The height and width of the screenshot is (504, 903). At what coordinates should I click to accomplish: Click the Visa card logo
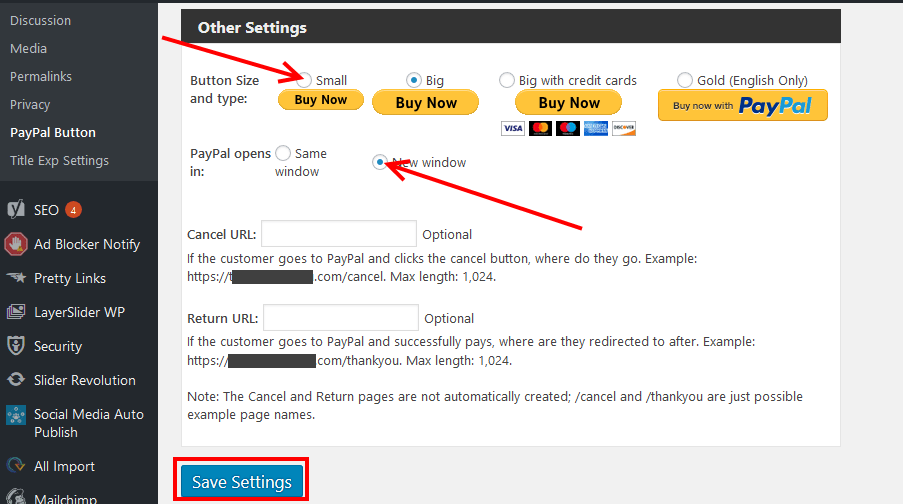tap(513, 128)
